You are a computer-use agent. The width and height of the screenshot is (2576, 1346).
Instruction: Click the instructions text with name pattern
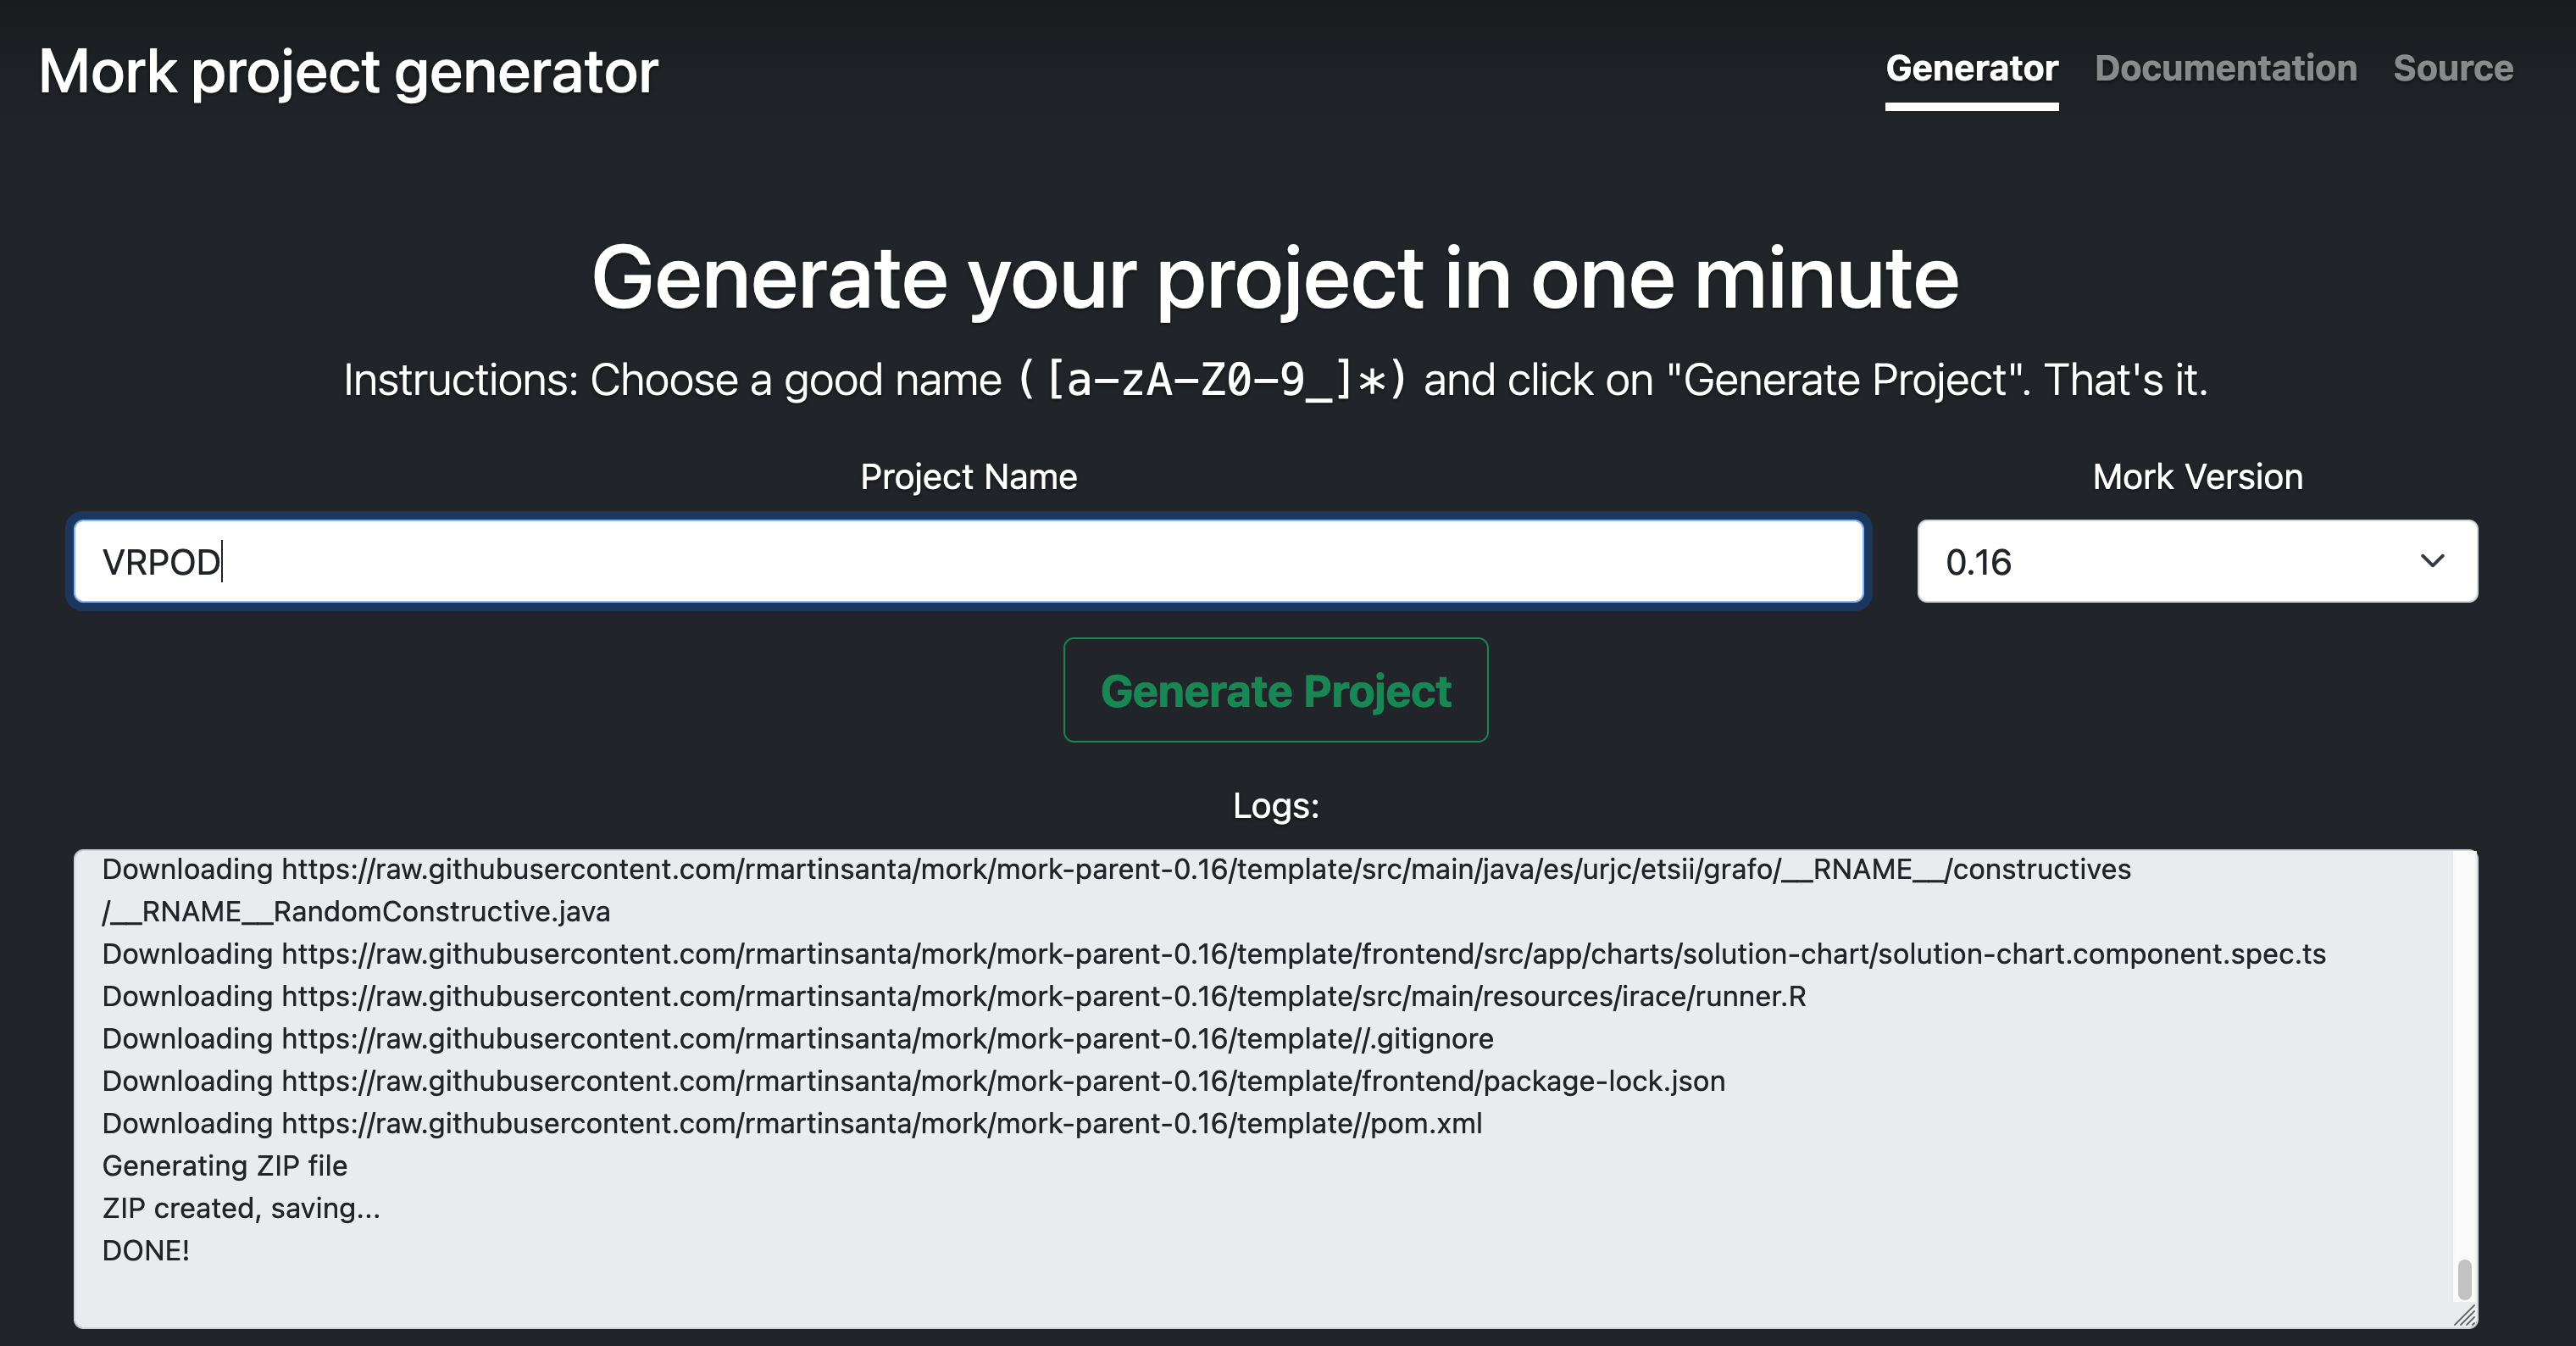click(x=1275, y=380)
